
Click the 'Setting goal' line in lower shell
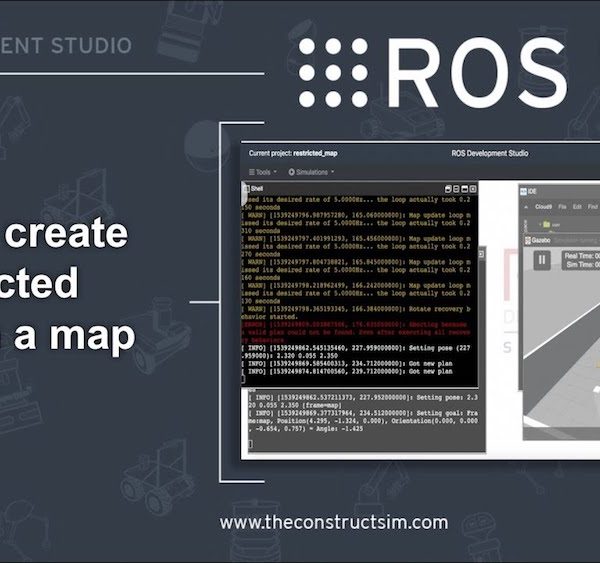(x=363, y=421)
